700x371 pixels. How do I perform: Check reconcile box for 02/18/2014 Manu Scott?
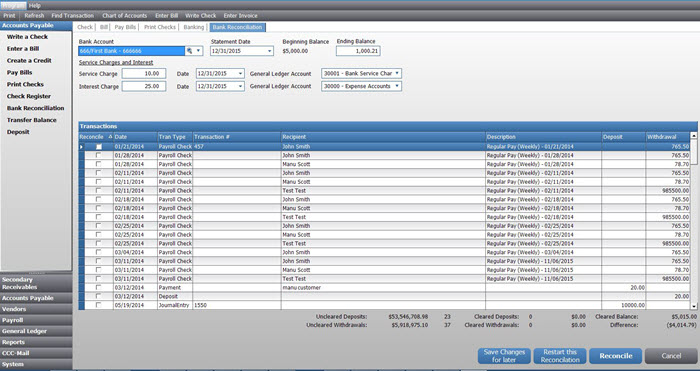[98, 208]
